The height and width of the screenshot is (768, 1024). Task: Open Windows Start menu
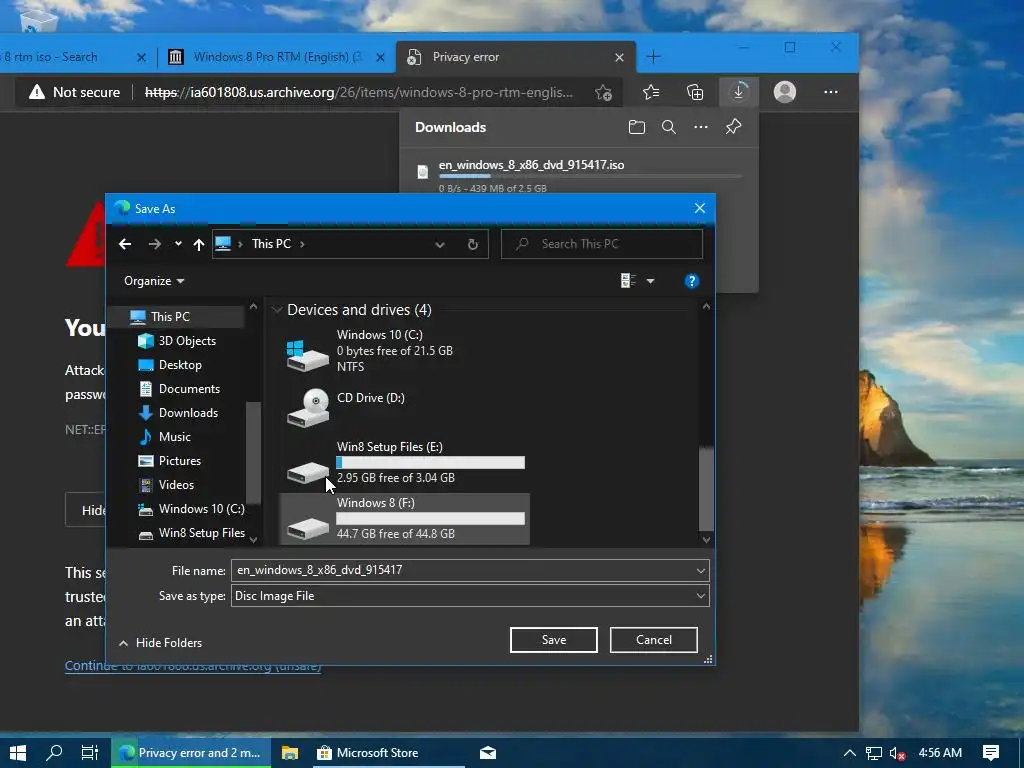pyautogui.click(x=18, y=752)
